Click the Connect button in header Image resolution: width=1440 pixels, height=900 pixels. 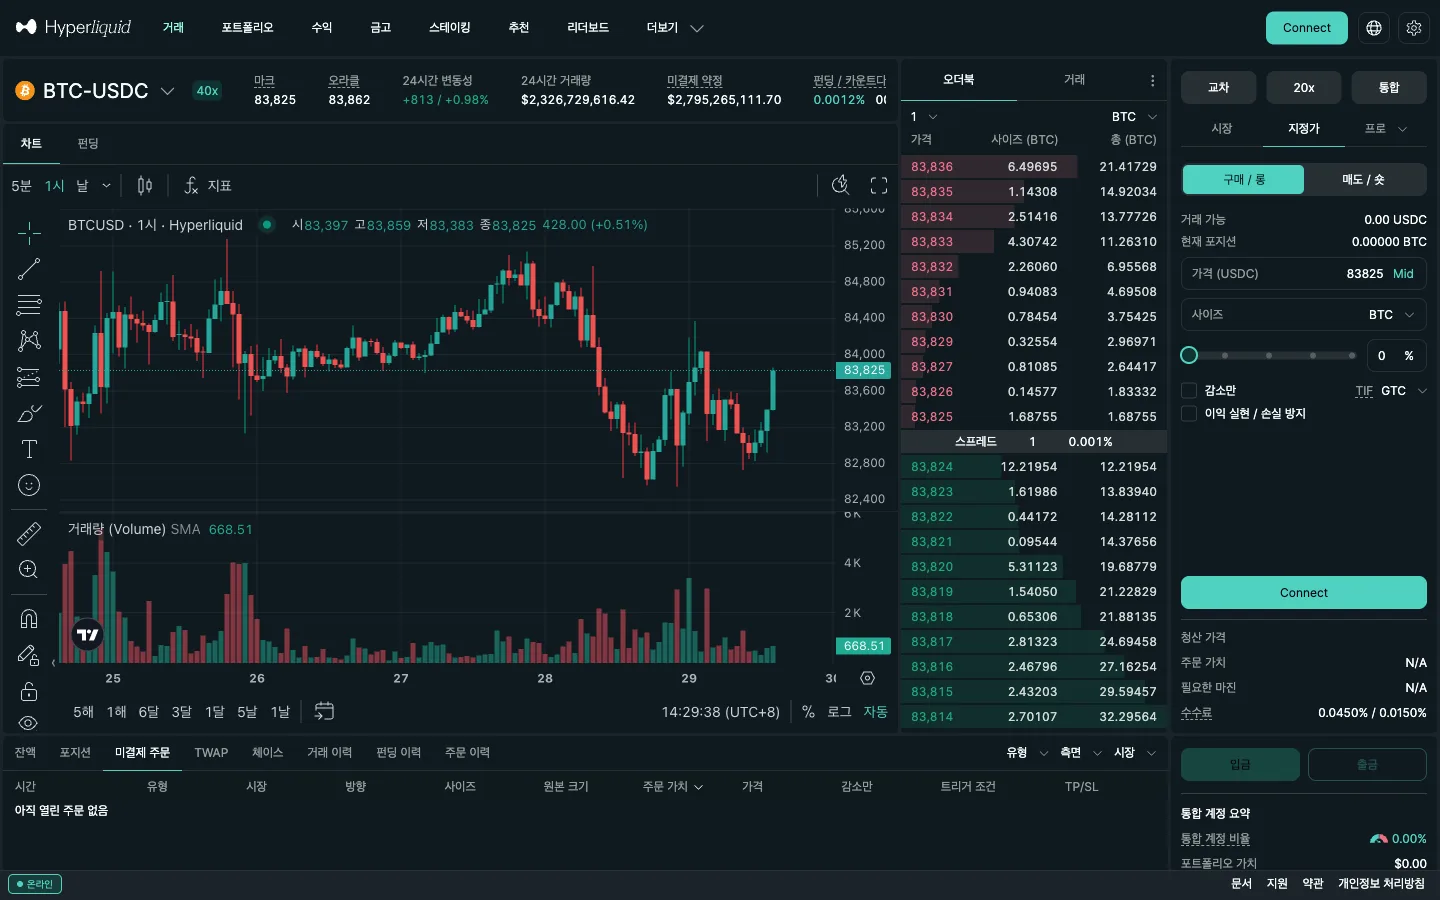click(1306, 28)
